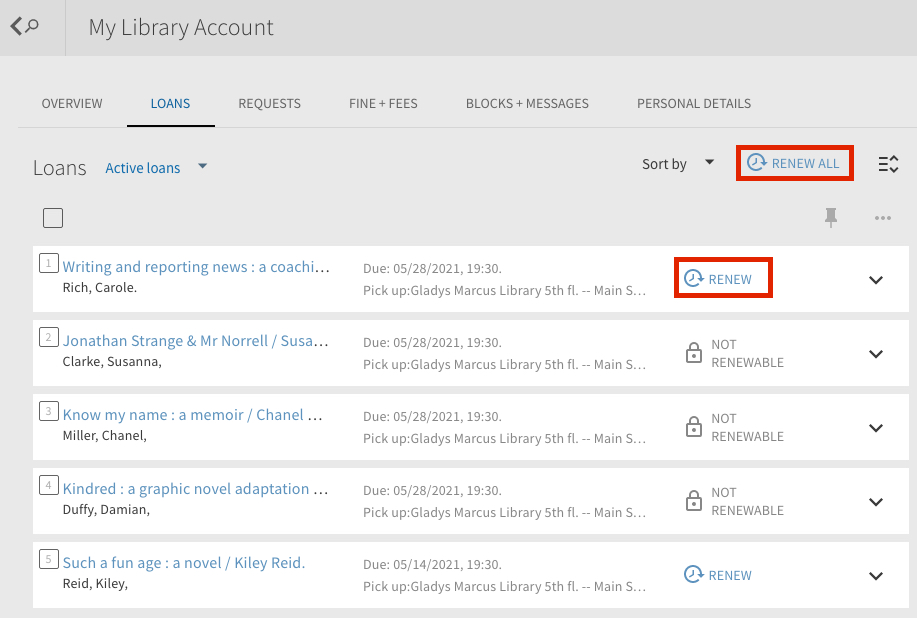Tick the select-all loans checkbox
Image resolution: width=917 pixels, height=618 pixels.
53,218
